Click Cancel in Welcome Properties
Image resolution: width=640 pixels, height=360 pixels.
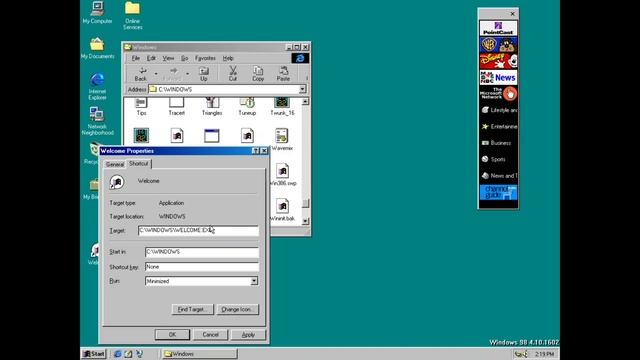click(210, 335)
